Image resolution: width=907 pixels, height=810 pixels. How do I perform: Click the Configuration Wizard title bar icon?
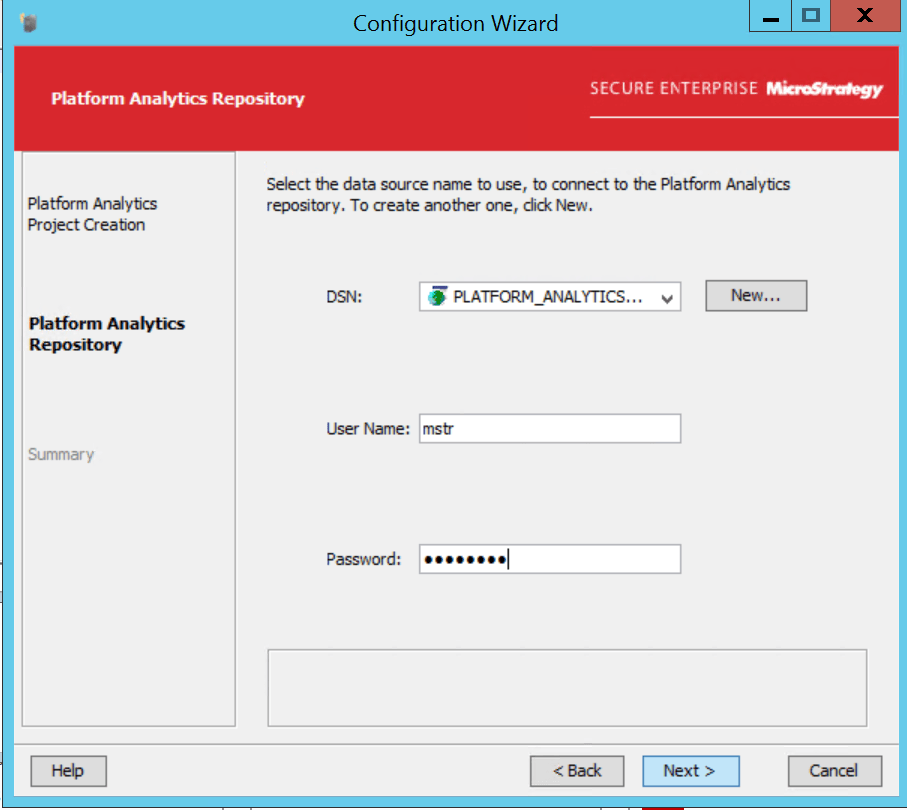[28, 23]
